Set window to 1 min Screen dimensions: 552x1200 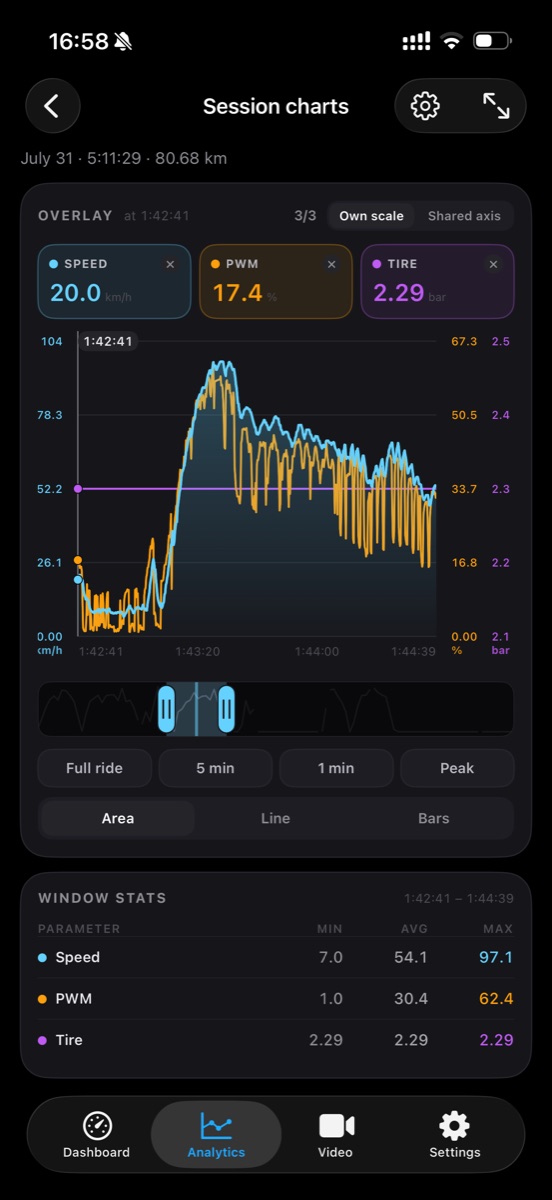336,768
